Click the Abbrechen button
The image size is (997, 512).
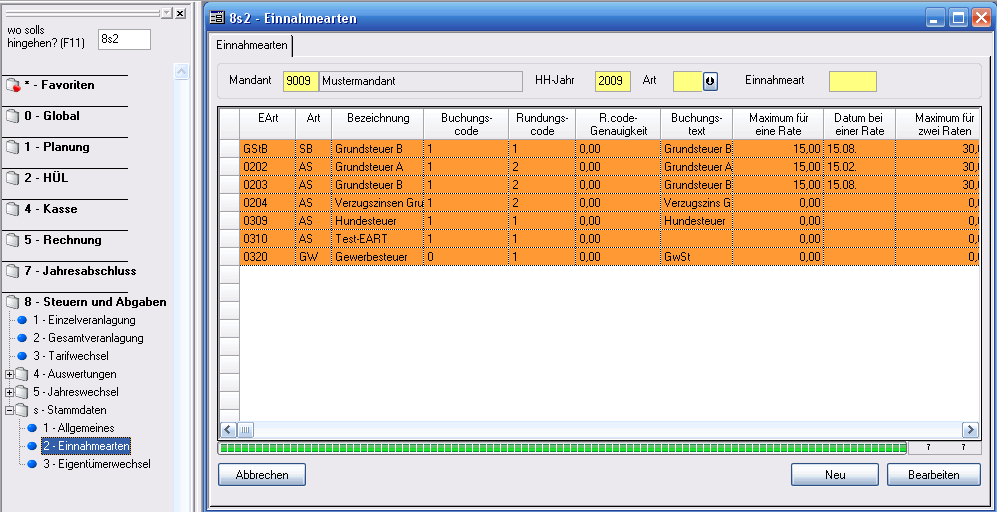pyautogui.click(x=262, y=475)
